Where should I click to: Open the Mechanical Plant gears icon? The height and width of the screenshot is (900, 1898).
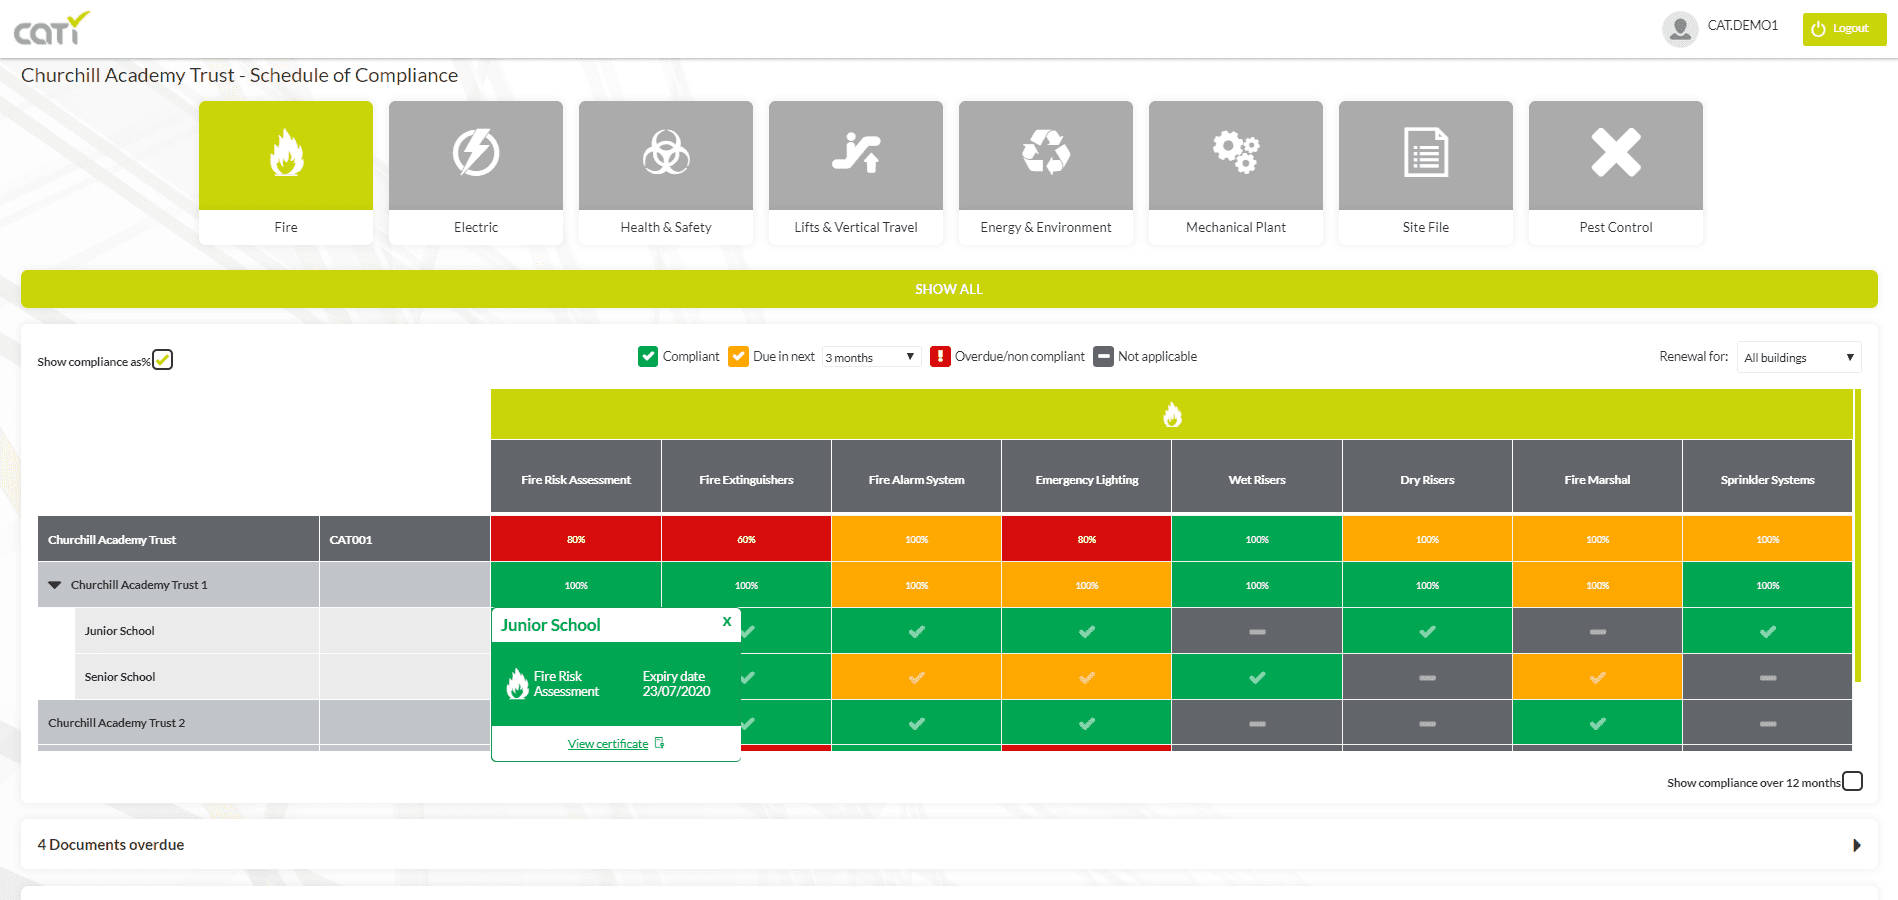[x=1236, y=153]
